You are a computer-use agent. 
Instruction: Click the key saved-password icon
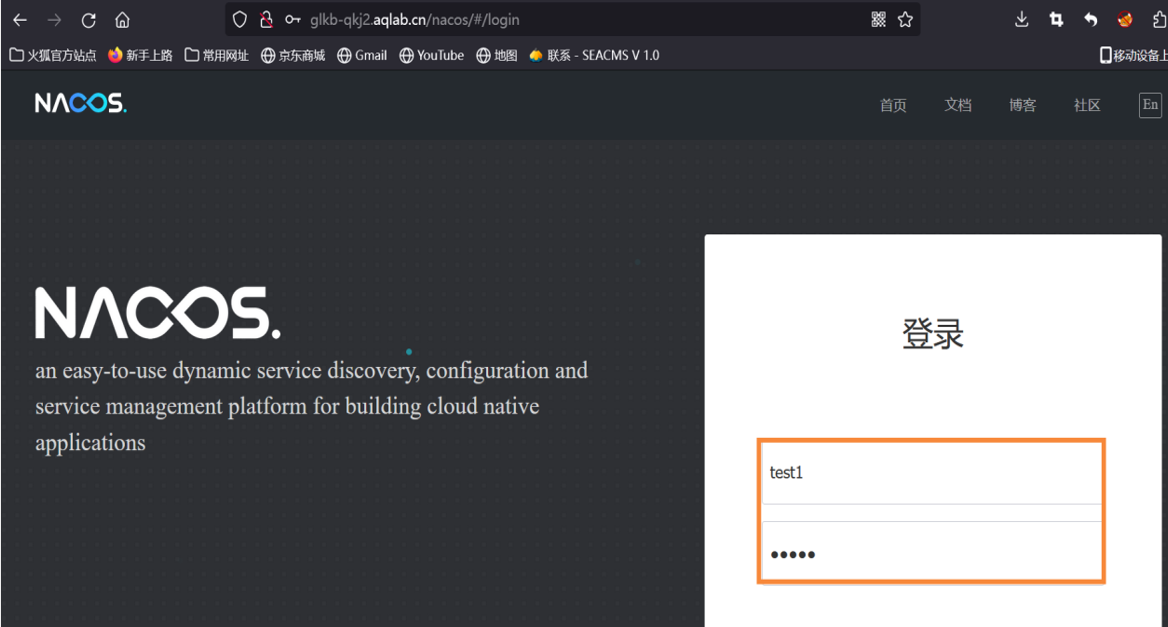coord(293,19)
